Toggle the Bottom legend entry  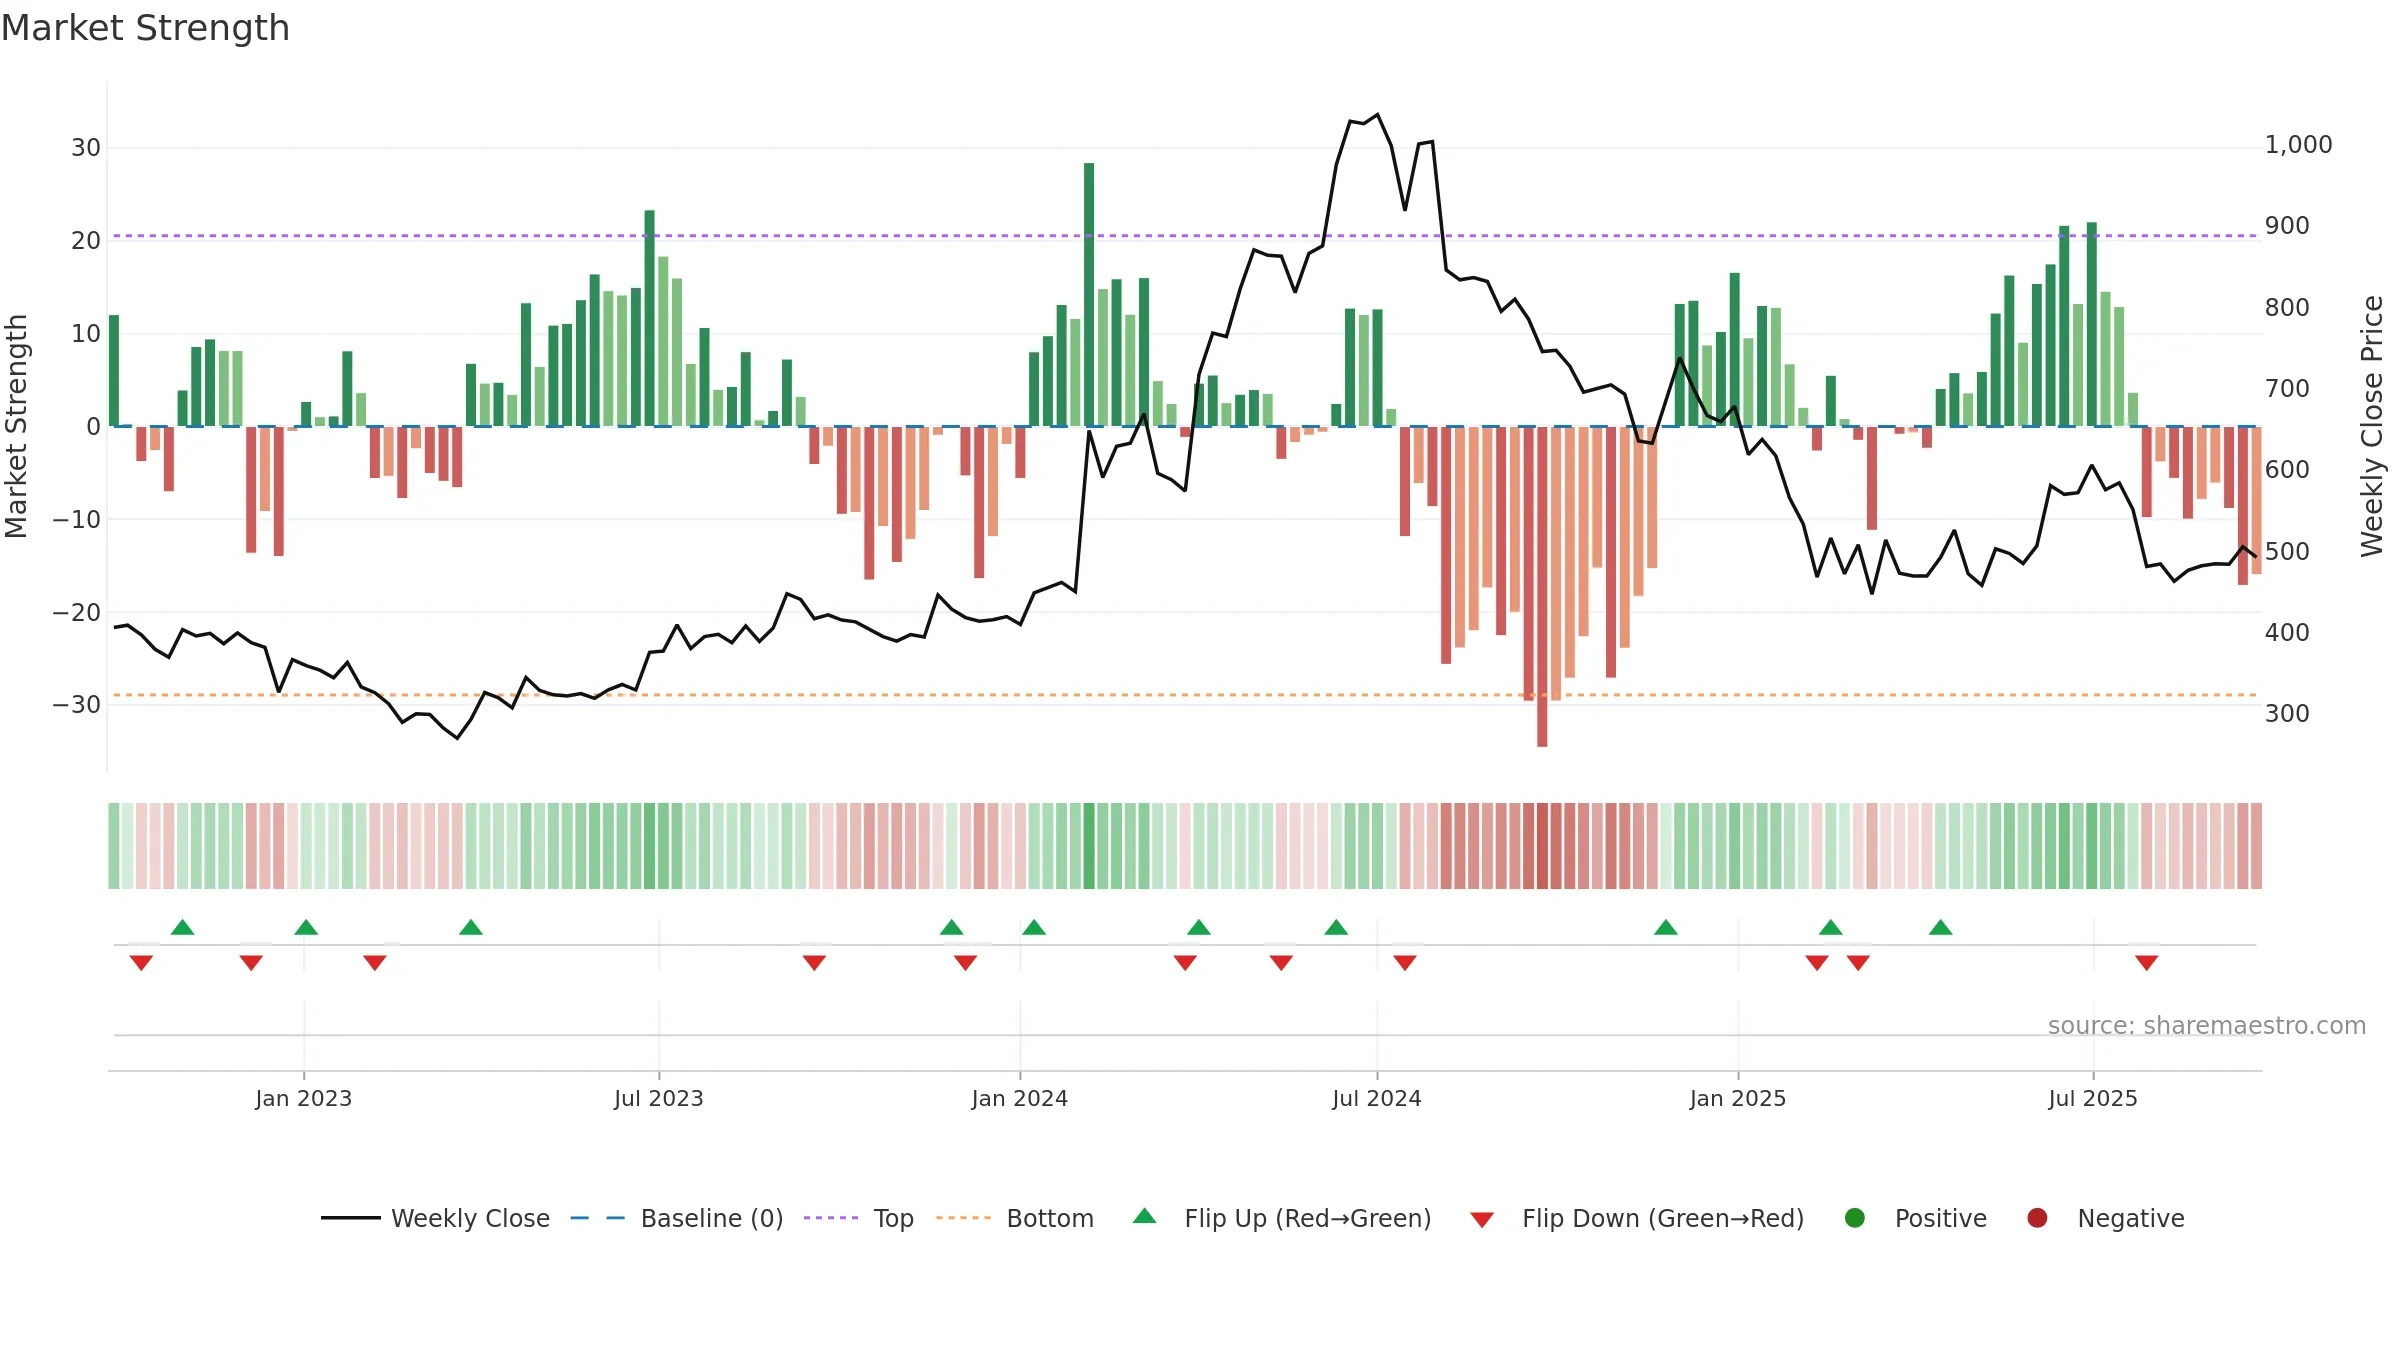[x=1015, y=1218]
